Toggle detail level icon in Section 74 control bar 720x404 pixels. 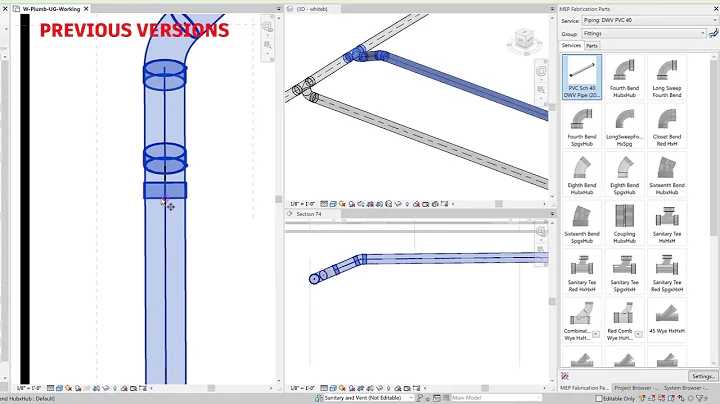pos(324,388)
